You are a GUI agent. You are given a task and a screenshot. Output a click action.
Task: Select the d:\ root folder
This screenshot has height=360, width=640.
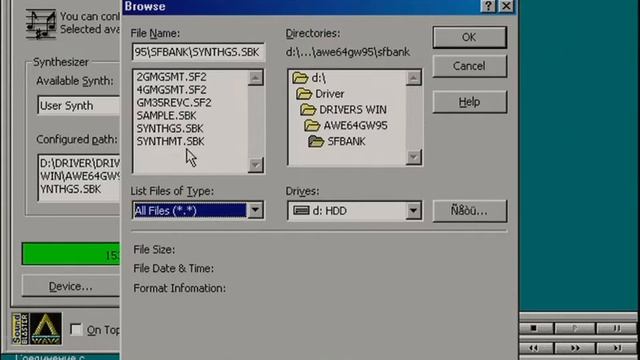[309, 78]
